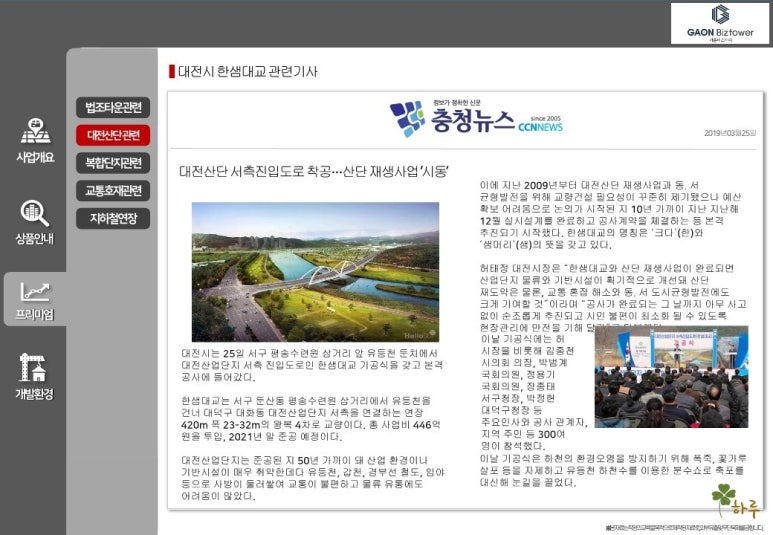Click paragraph starting 한샘대교는 서구 둔산동
Image resolution: width=773 pixels, height=535 pixels.
tap(311, 419)
